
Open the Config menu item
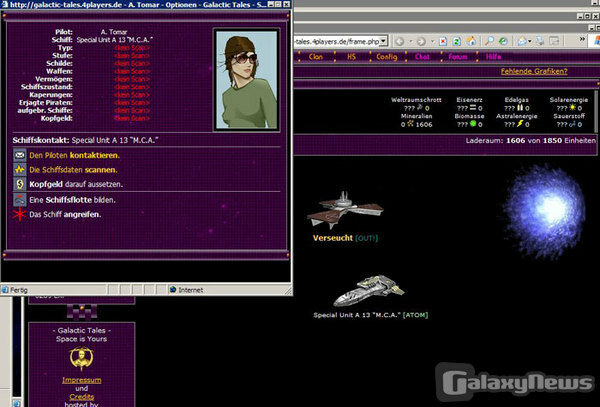point(386,57)
